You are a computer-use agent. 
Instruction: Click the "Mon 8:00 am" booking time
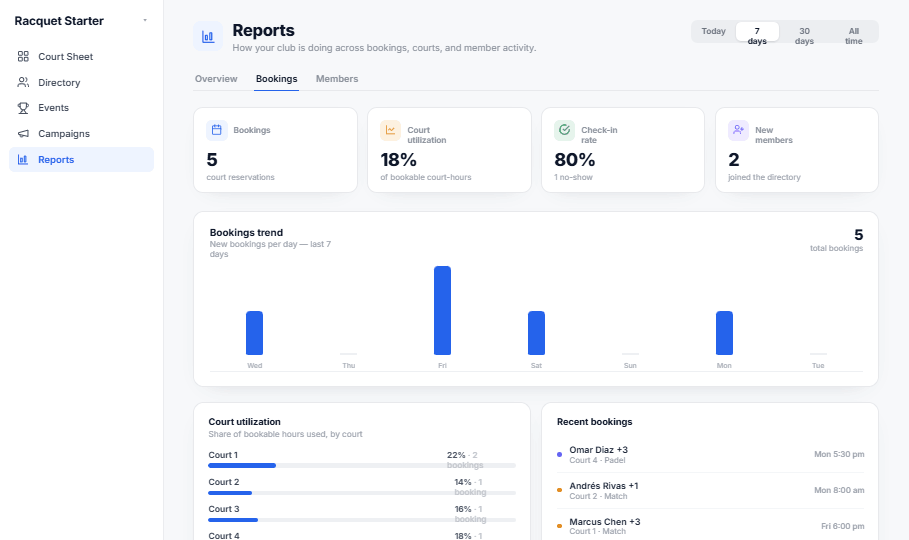click(839, 490)
